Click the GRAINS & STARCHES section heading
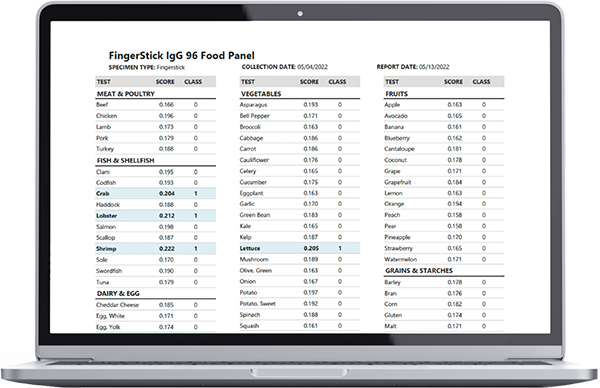Viewport: 600px width, 388px height. coord(419,271)
